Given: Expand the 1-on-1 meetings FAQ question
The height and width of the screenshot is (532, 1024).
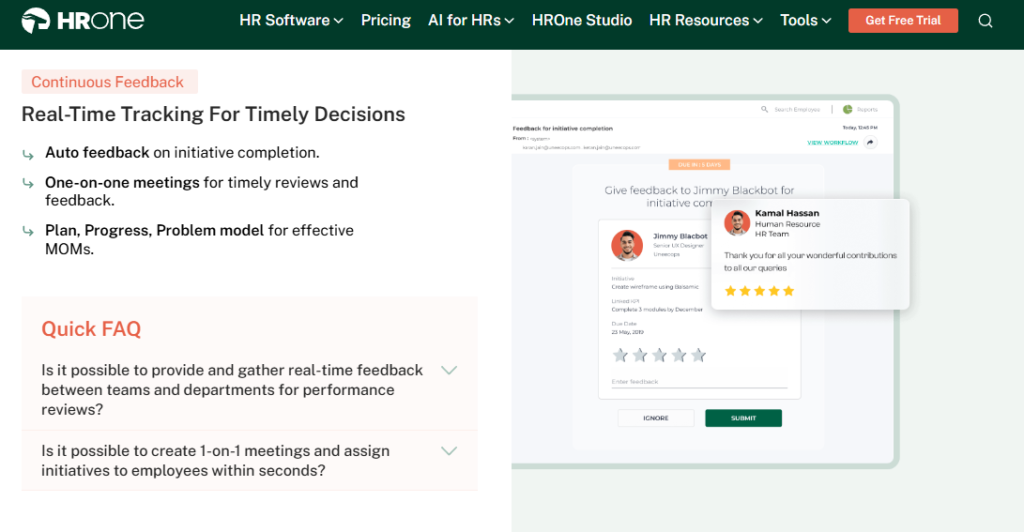Looking at the screenshot, I should 249,460.
